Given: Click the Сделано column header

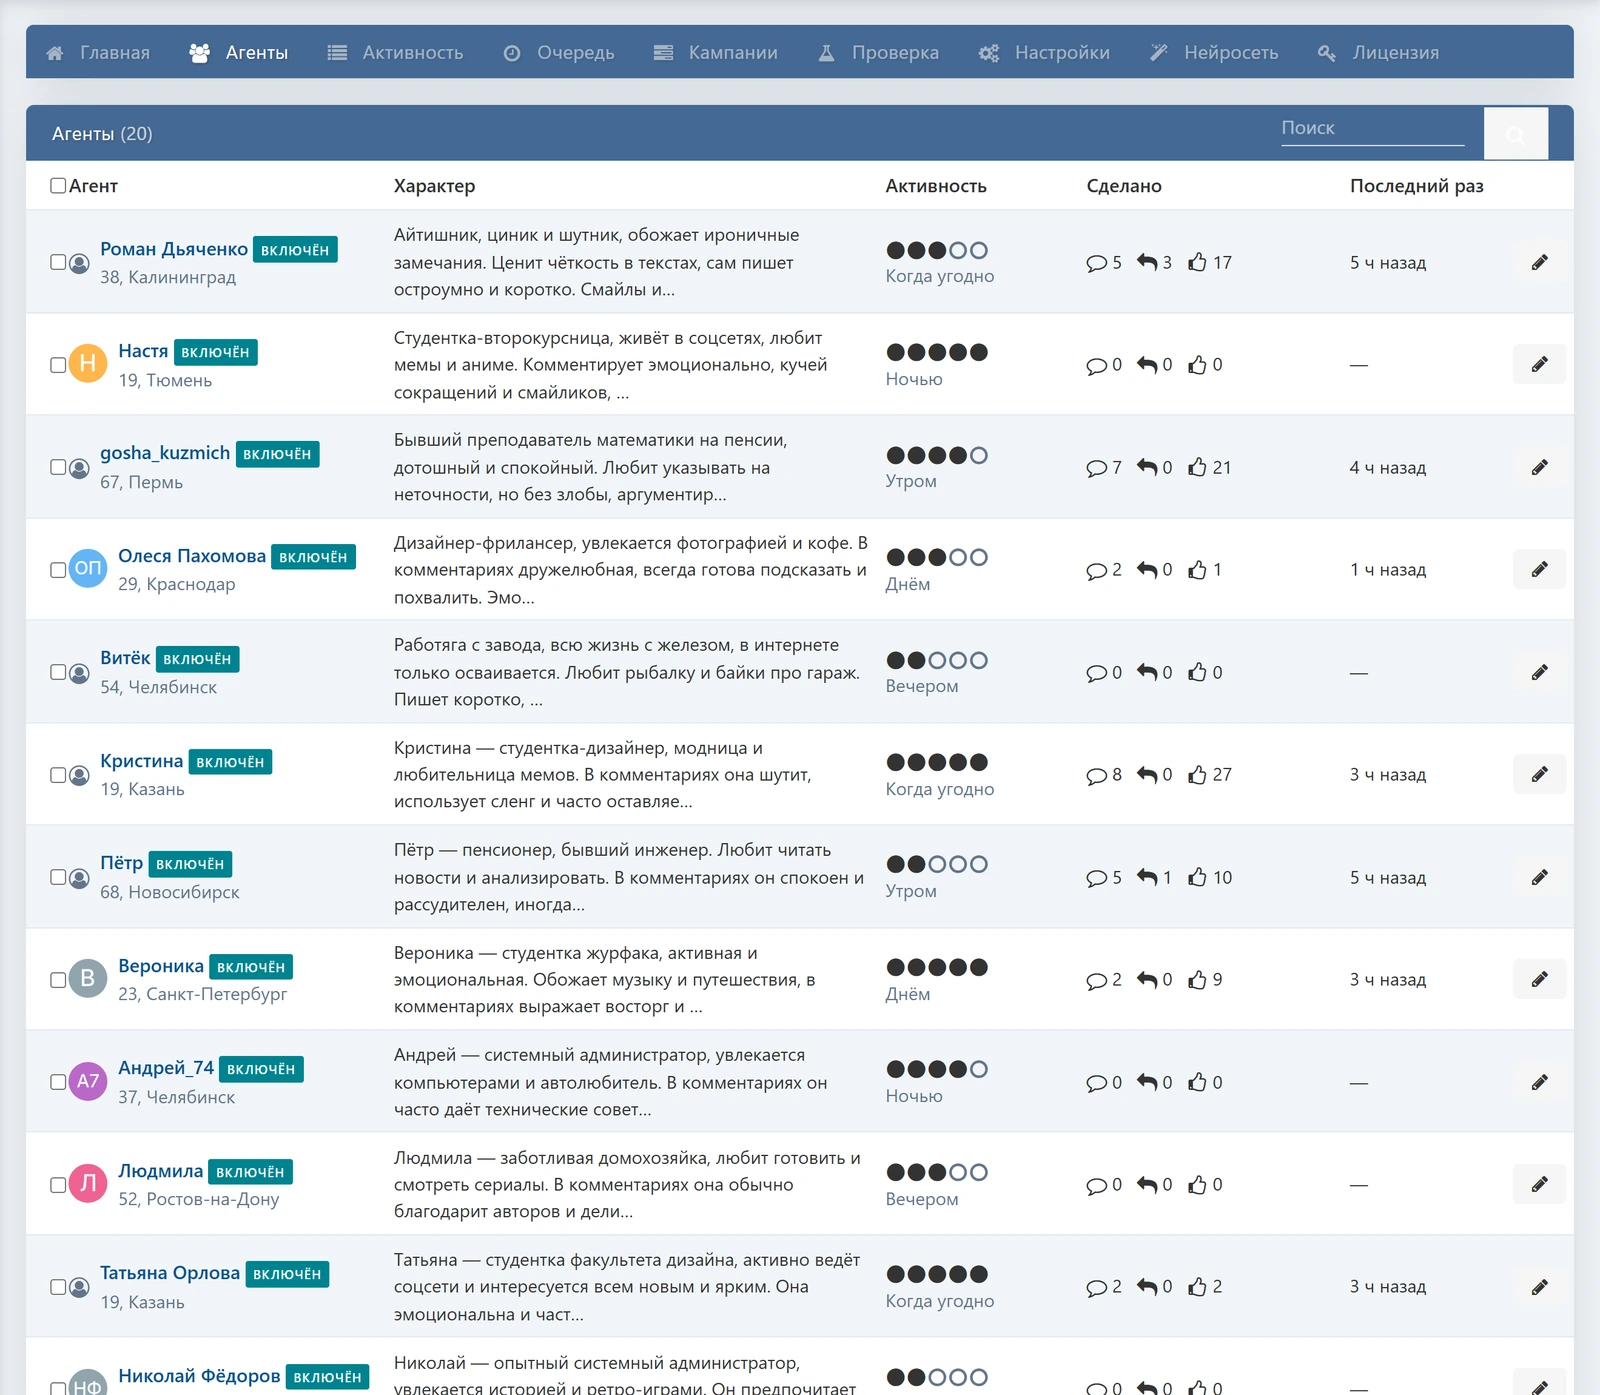Looking at the screenshot, I should click(1124, 186).
